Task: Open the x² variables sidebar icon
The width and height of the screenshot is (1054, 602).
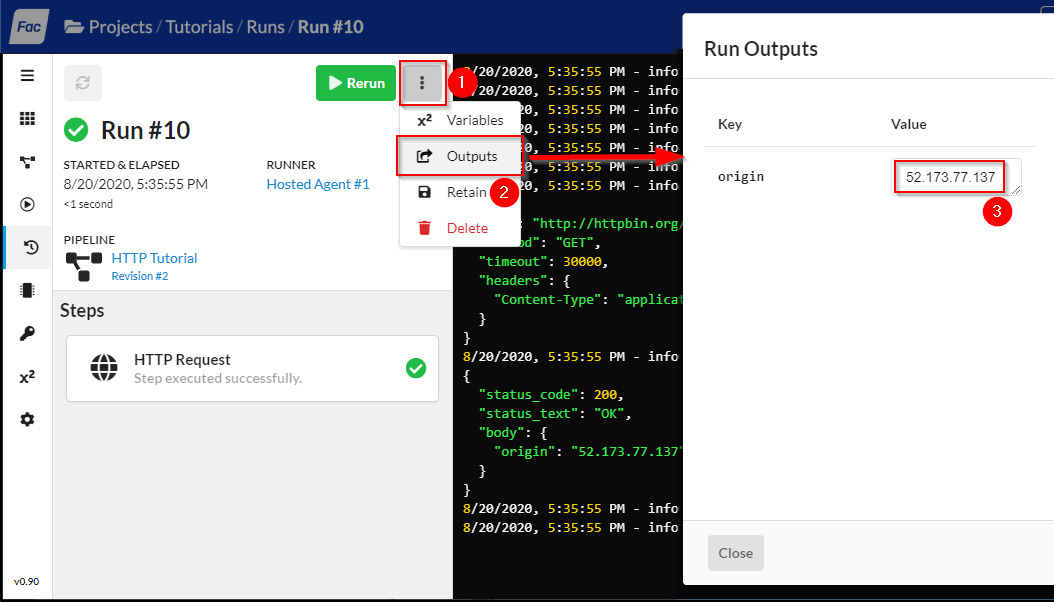Action: (x=27, y=377)
